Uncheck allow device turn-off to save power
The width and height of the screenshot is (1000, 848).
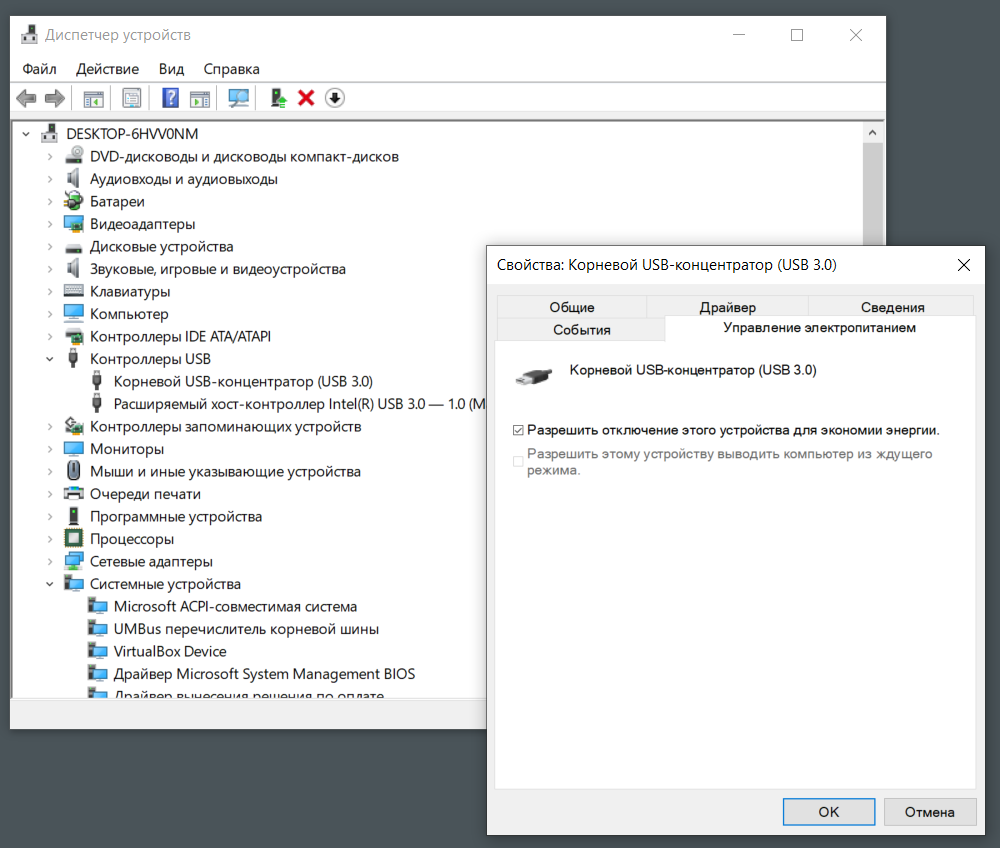click(518, 431)
